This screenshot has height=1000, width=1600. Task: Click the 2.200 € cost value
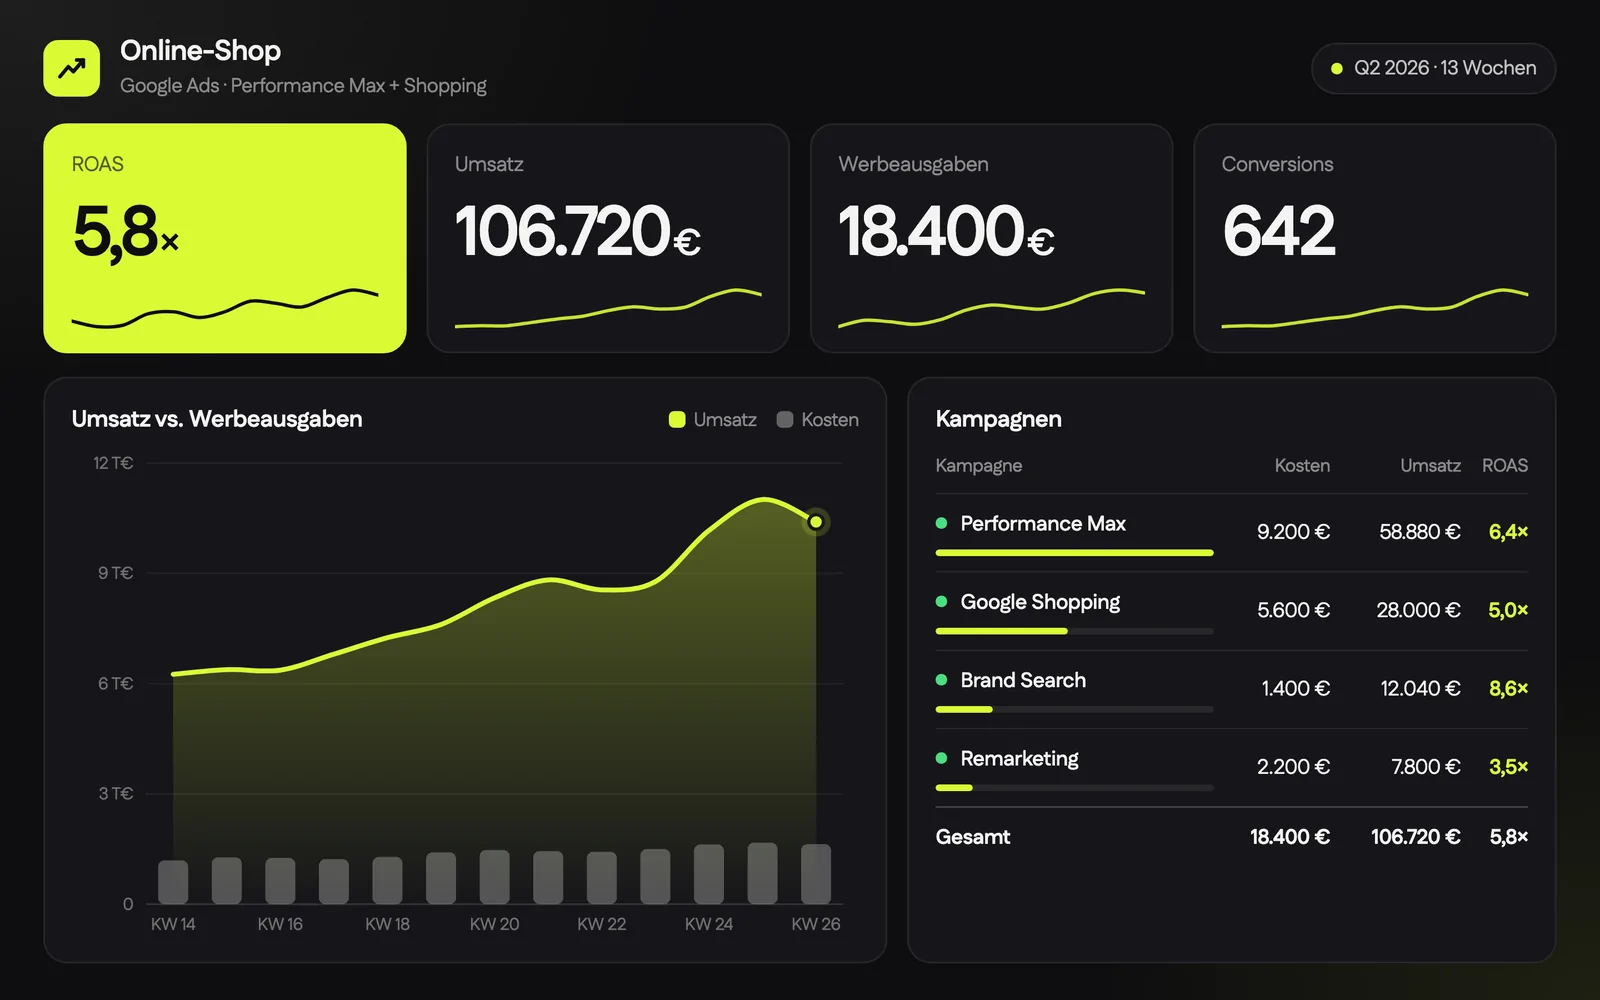coord(1293,767)
